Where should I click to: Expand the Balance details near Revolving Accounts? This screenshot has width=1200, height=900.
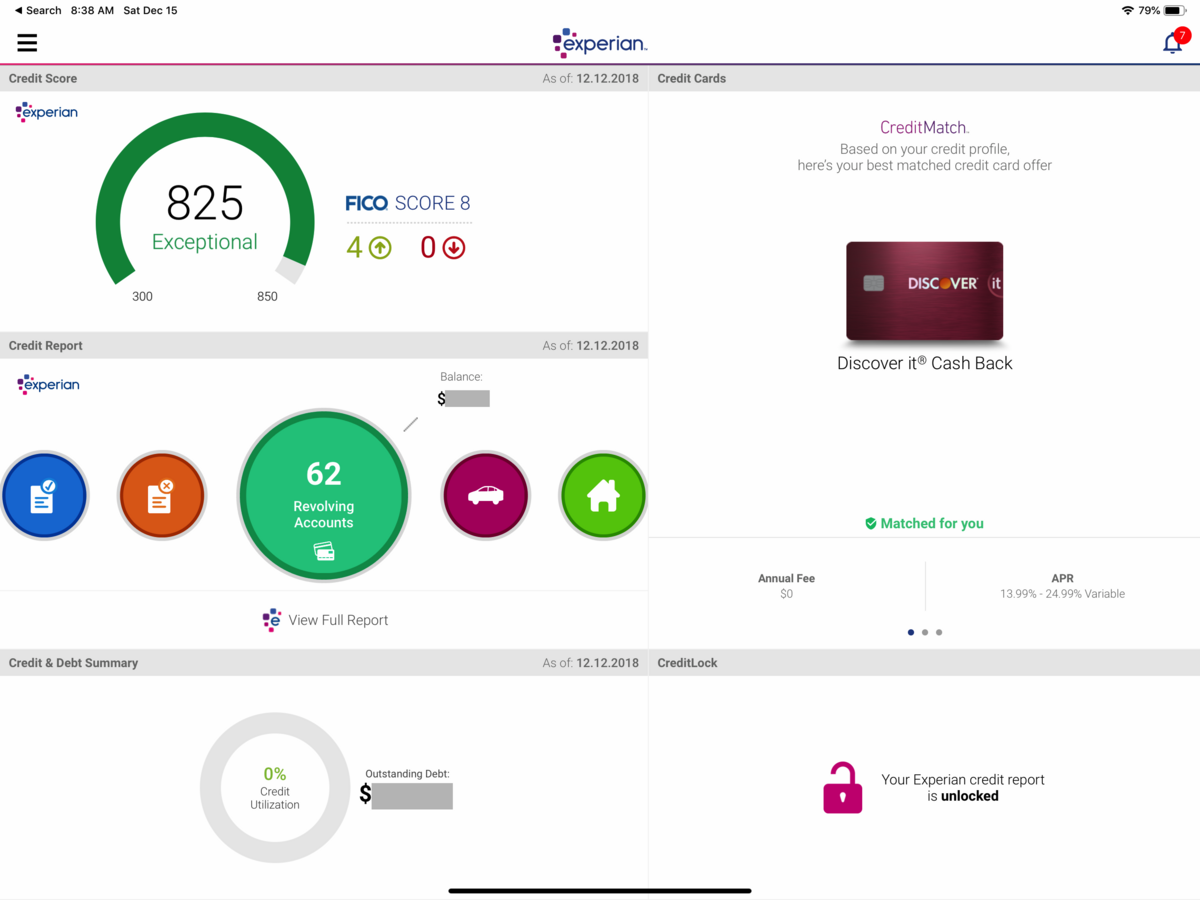click(x=463, y=390)
